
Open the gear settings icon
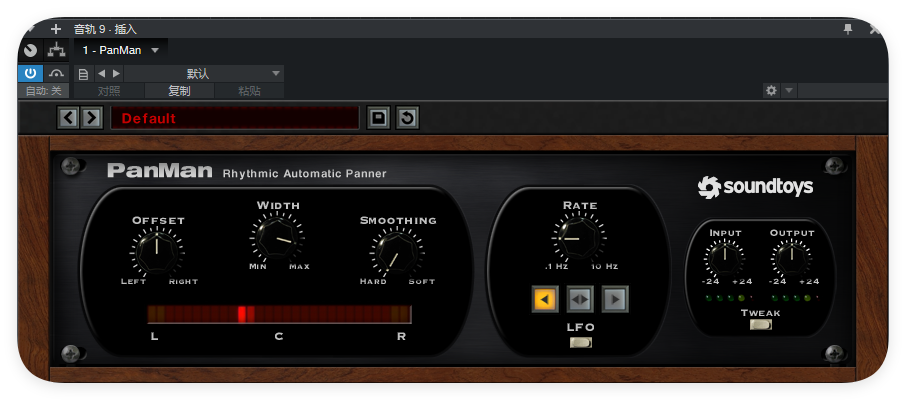click(x=771, y=91)
